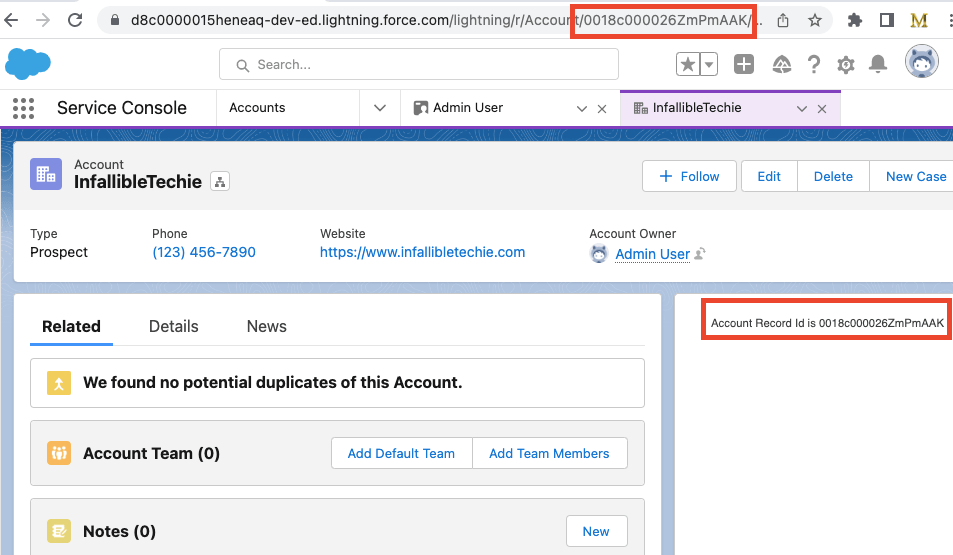
Task: Click the share page icon in address bar
Action: click(x=783, y=21)
